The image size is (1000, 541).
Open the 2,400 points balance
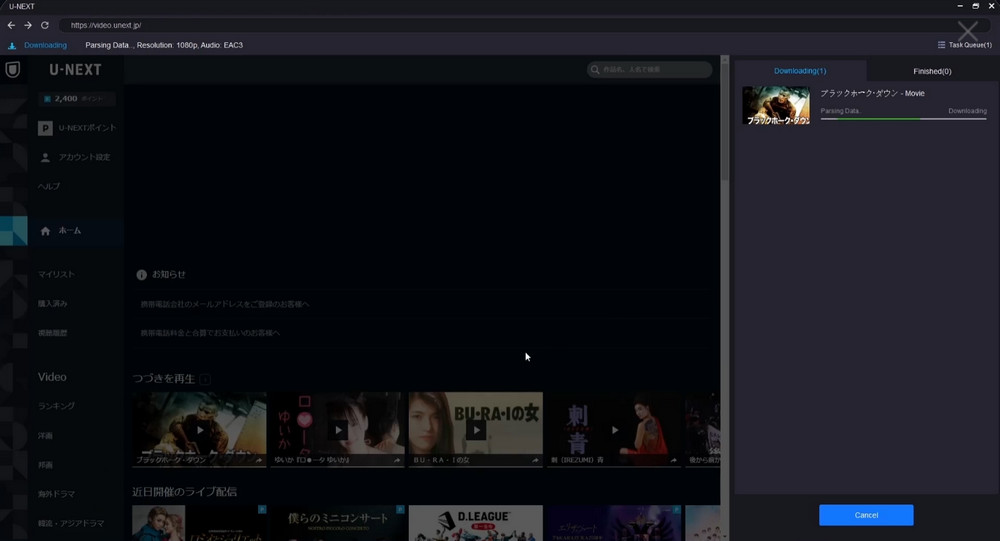pos(77,99)
